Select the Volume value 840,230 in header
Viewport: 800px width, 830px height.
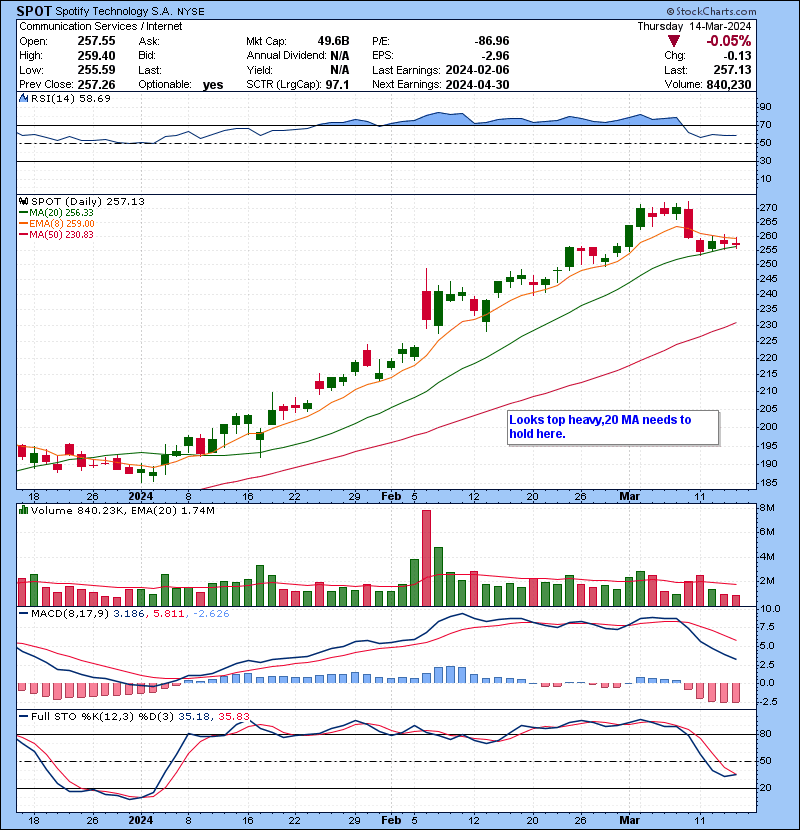tap(729, 84)
